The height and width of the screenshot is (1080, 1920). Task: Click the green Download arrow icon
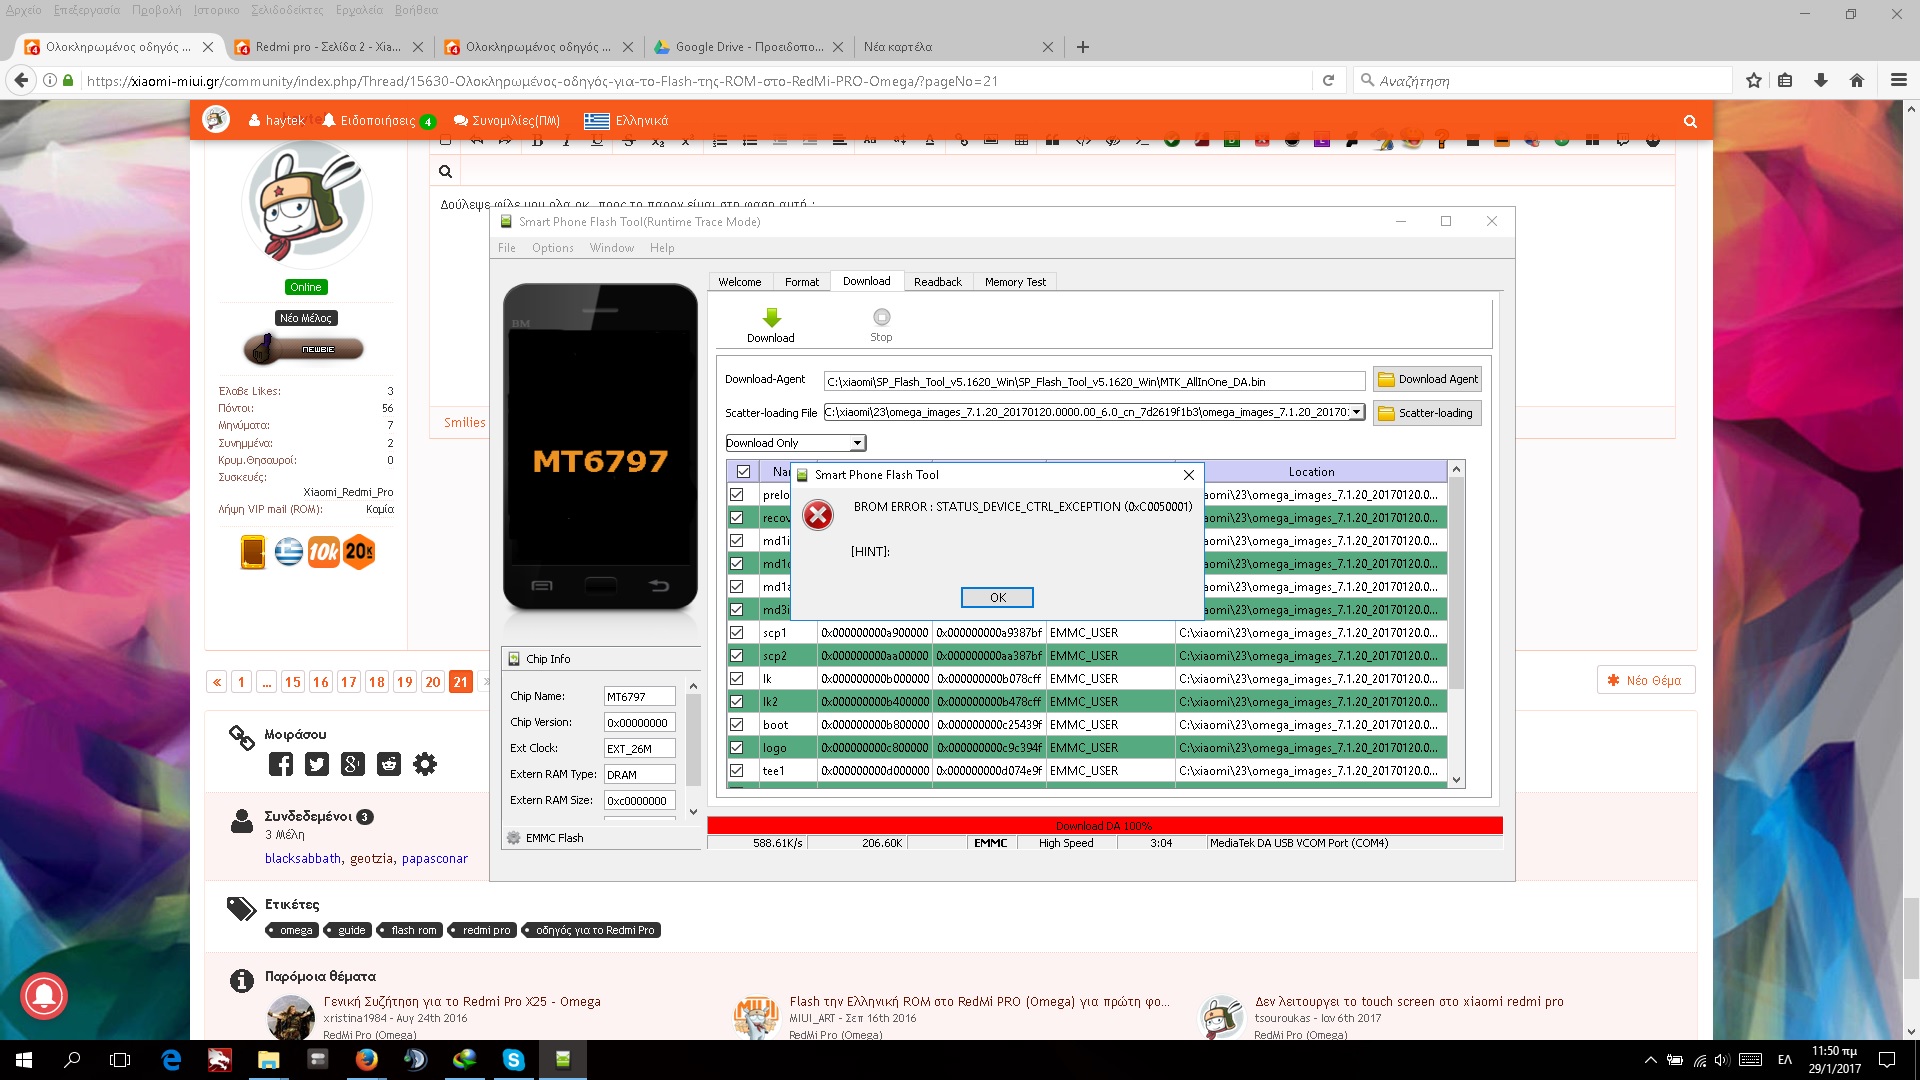(771, 319)
